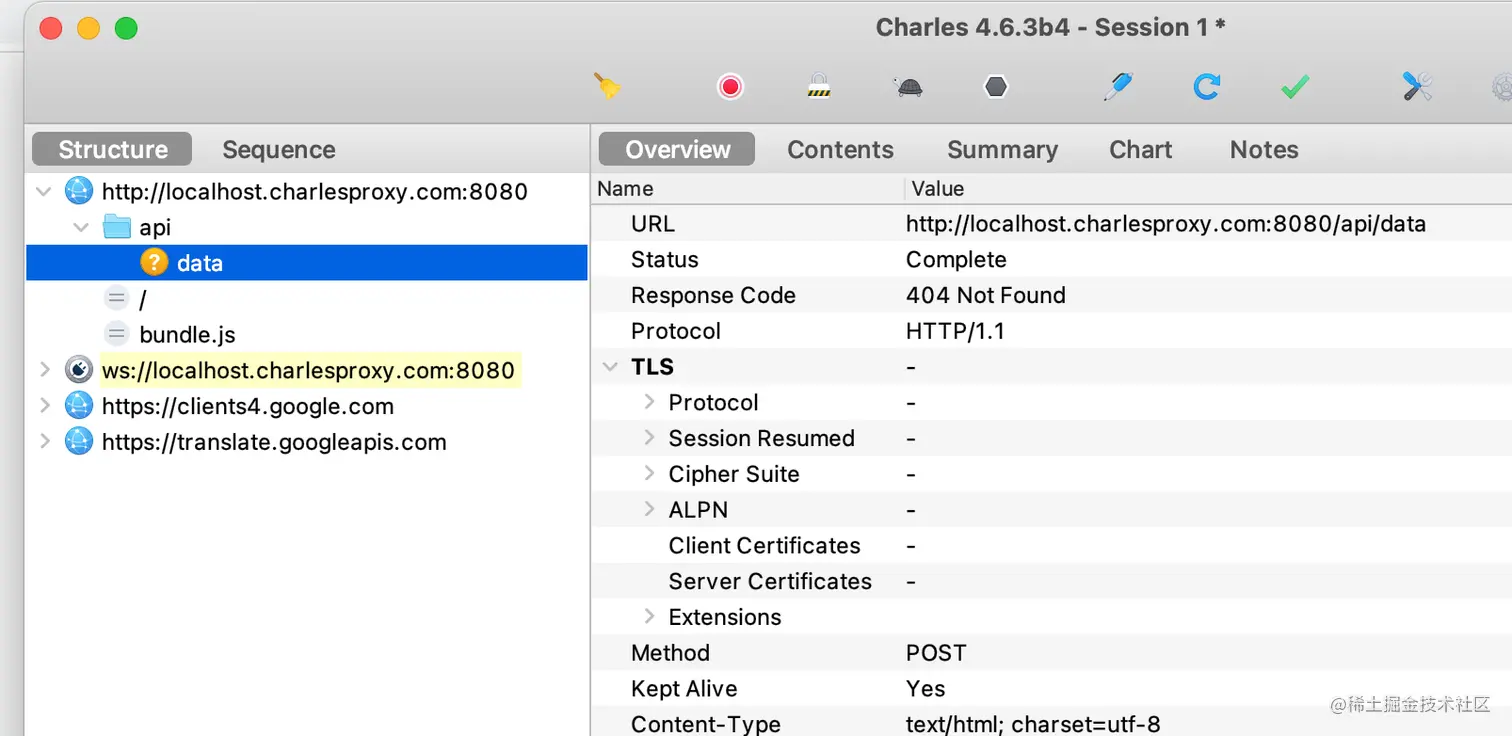This screenshot has height=736, width=1512.
Task: Click the websocket icon of ws://localhost.charlesproxy.com:8080
Action: click(79, 370)
